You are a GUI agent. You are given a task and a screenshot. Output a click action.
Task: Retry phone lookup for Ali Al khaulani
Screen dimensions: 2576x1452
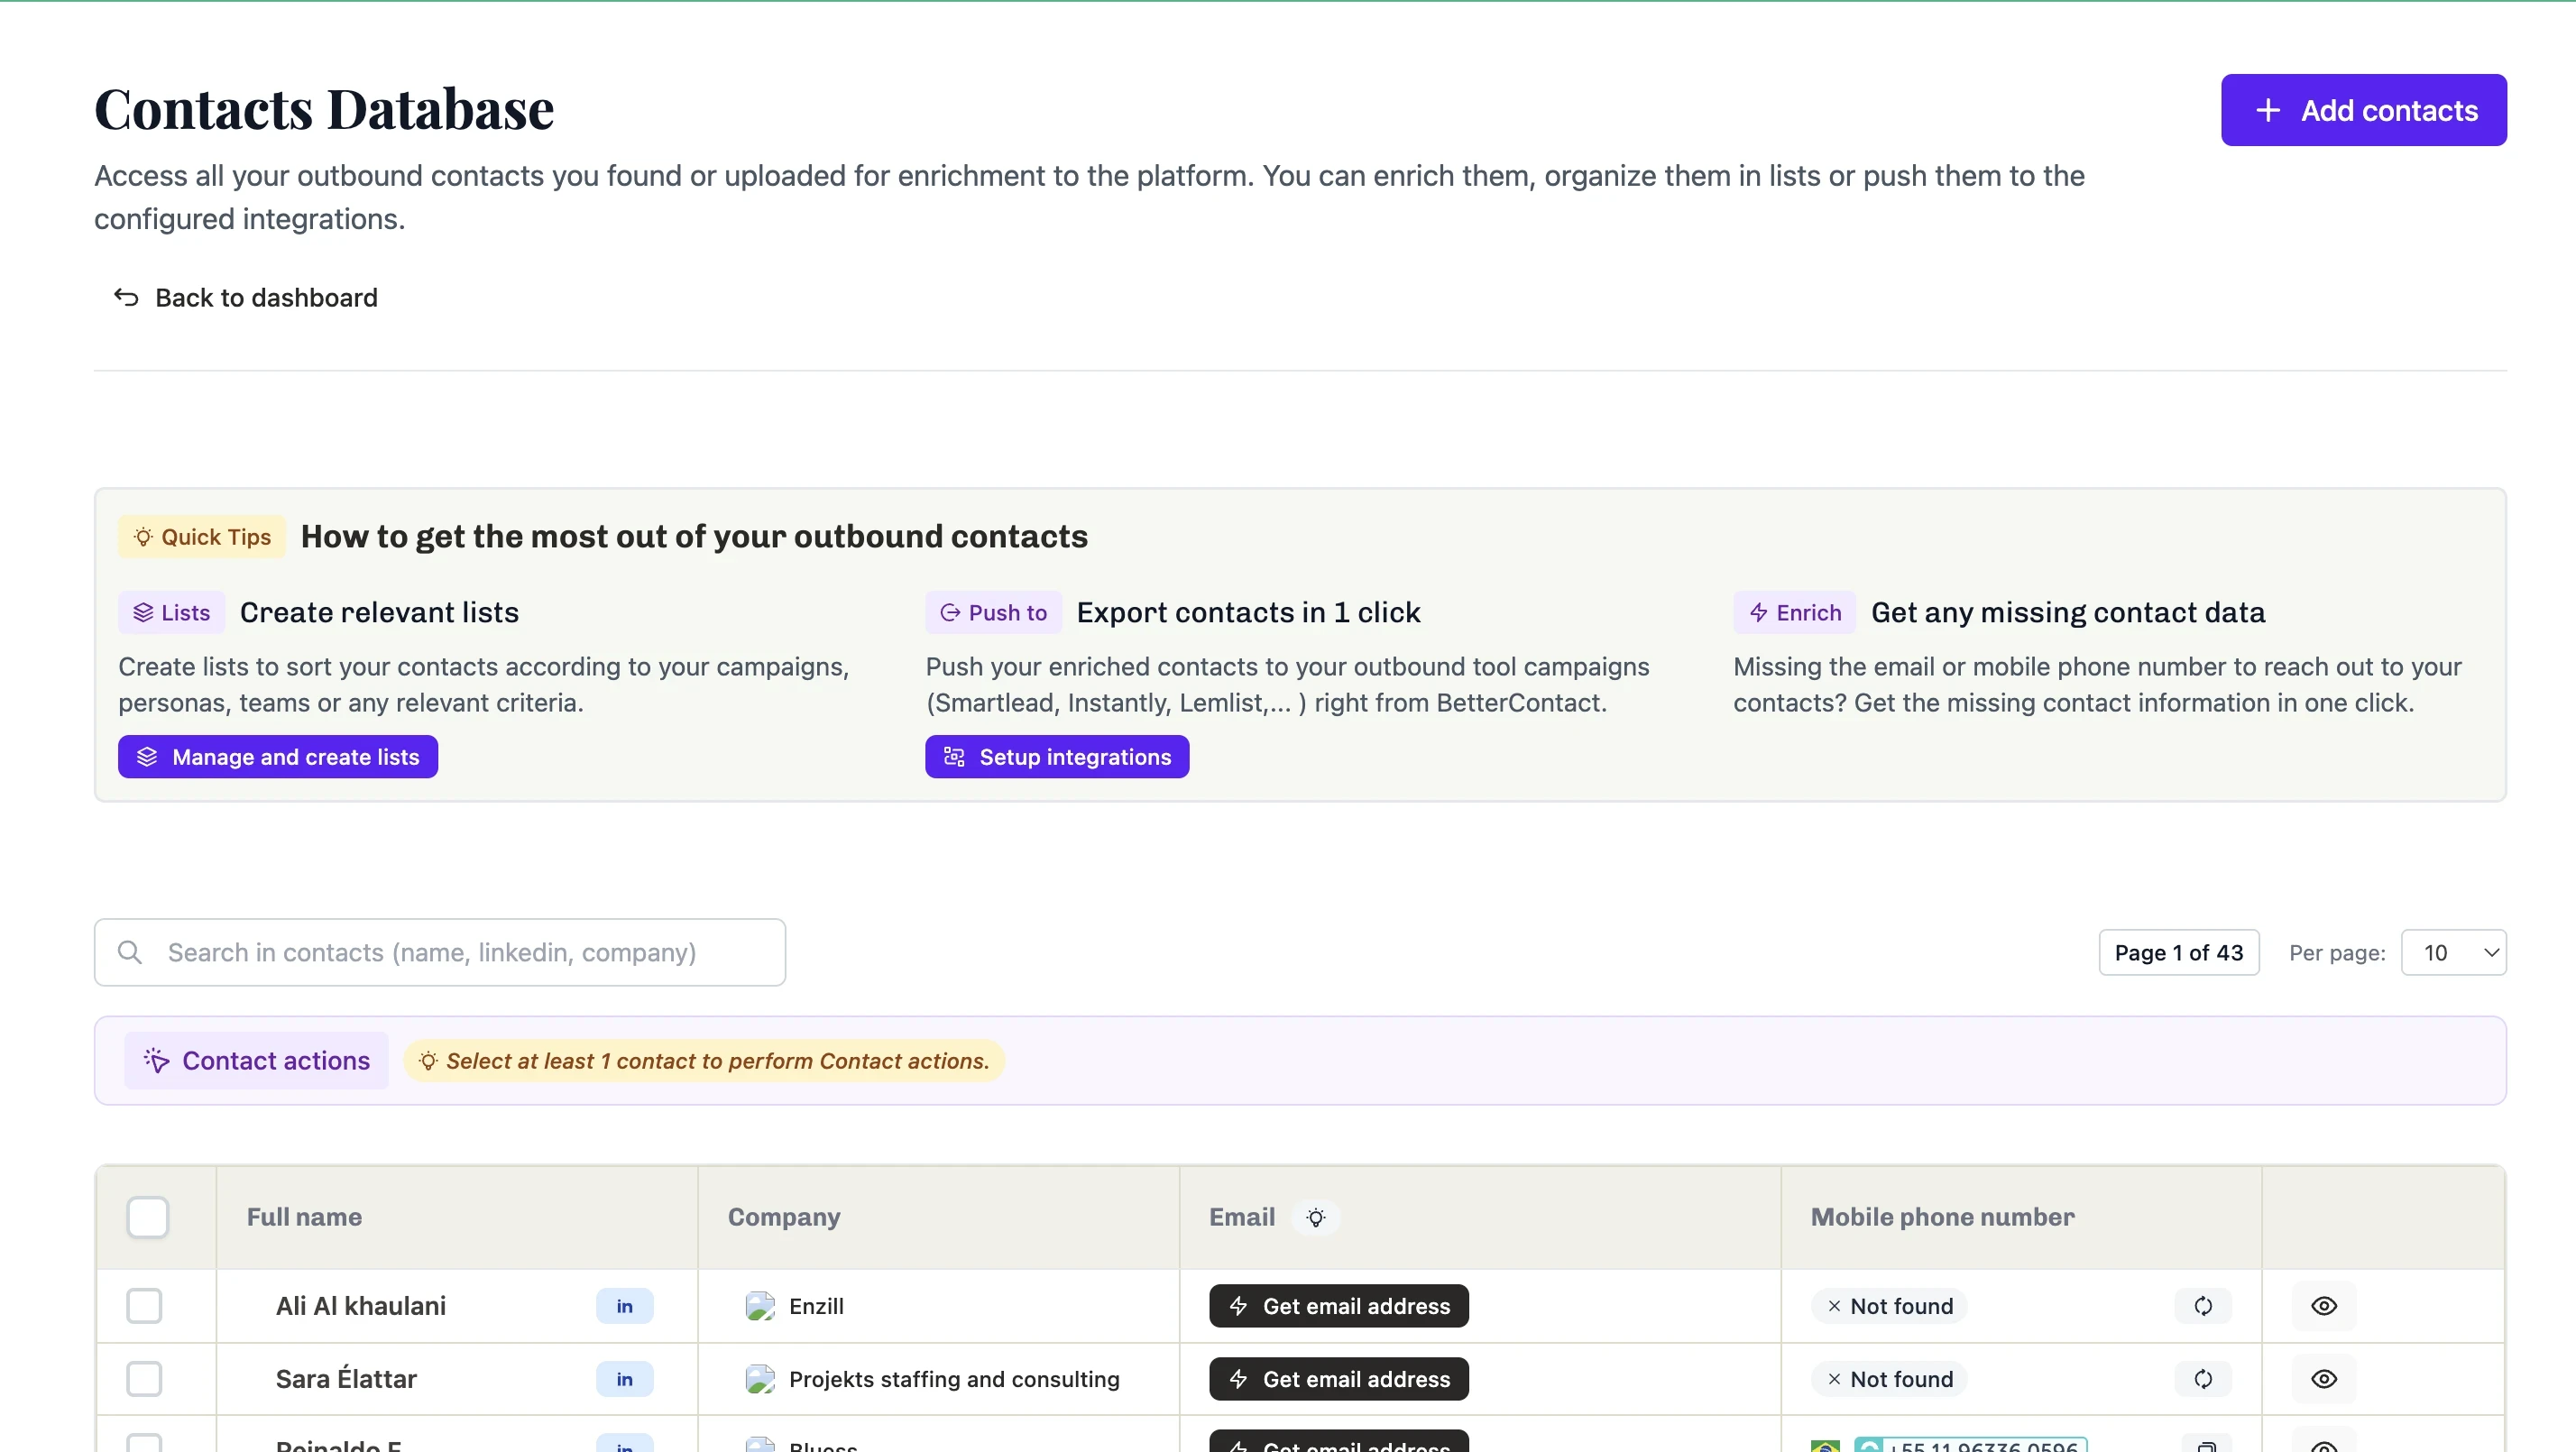(x=2203, y=1306)
